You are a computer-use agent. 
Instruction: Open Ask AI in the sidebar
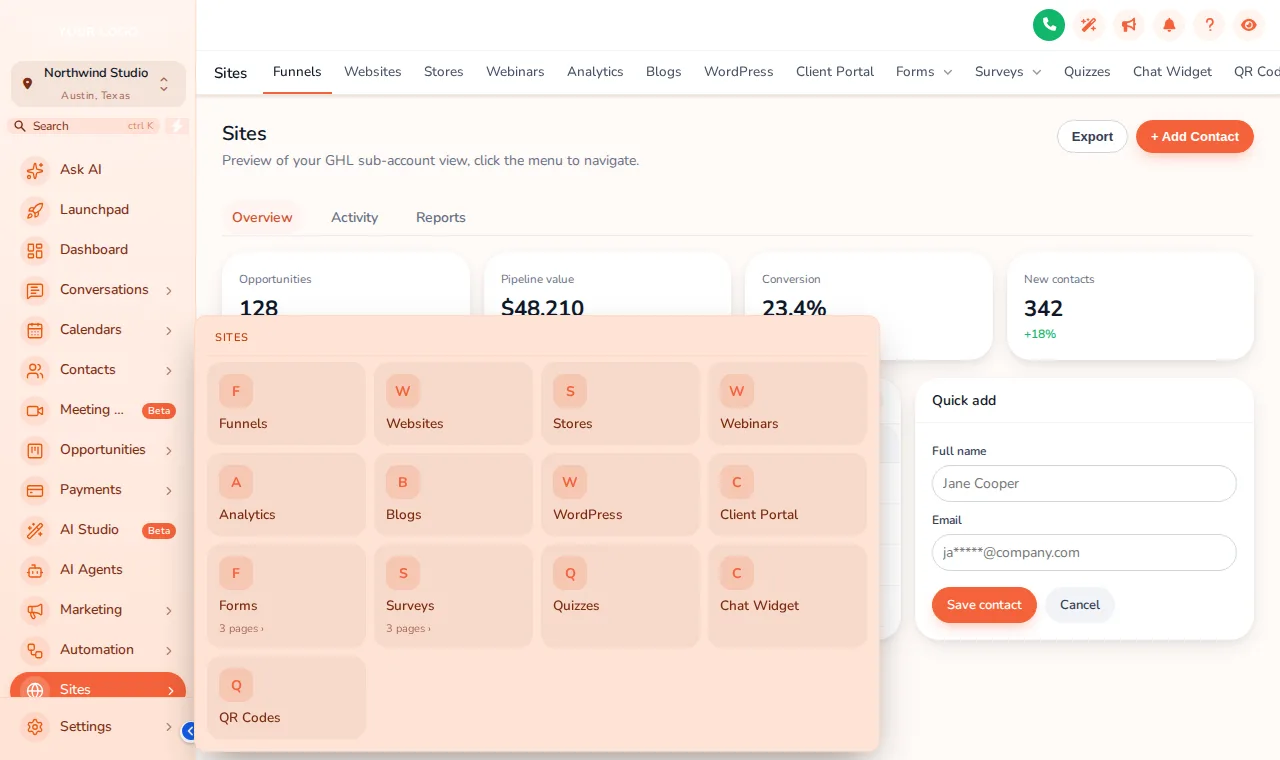coord(98,170)
